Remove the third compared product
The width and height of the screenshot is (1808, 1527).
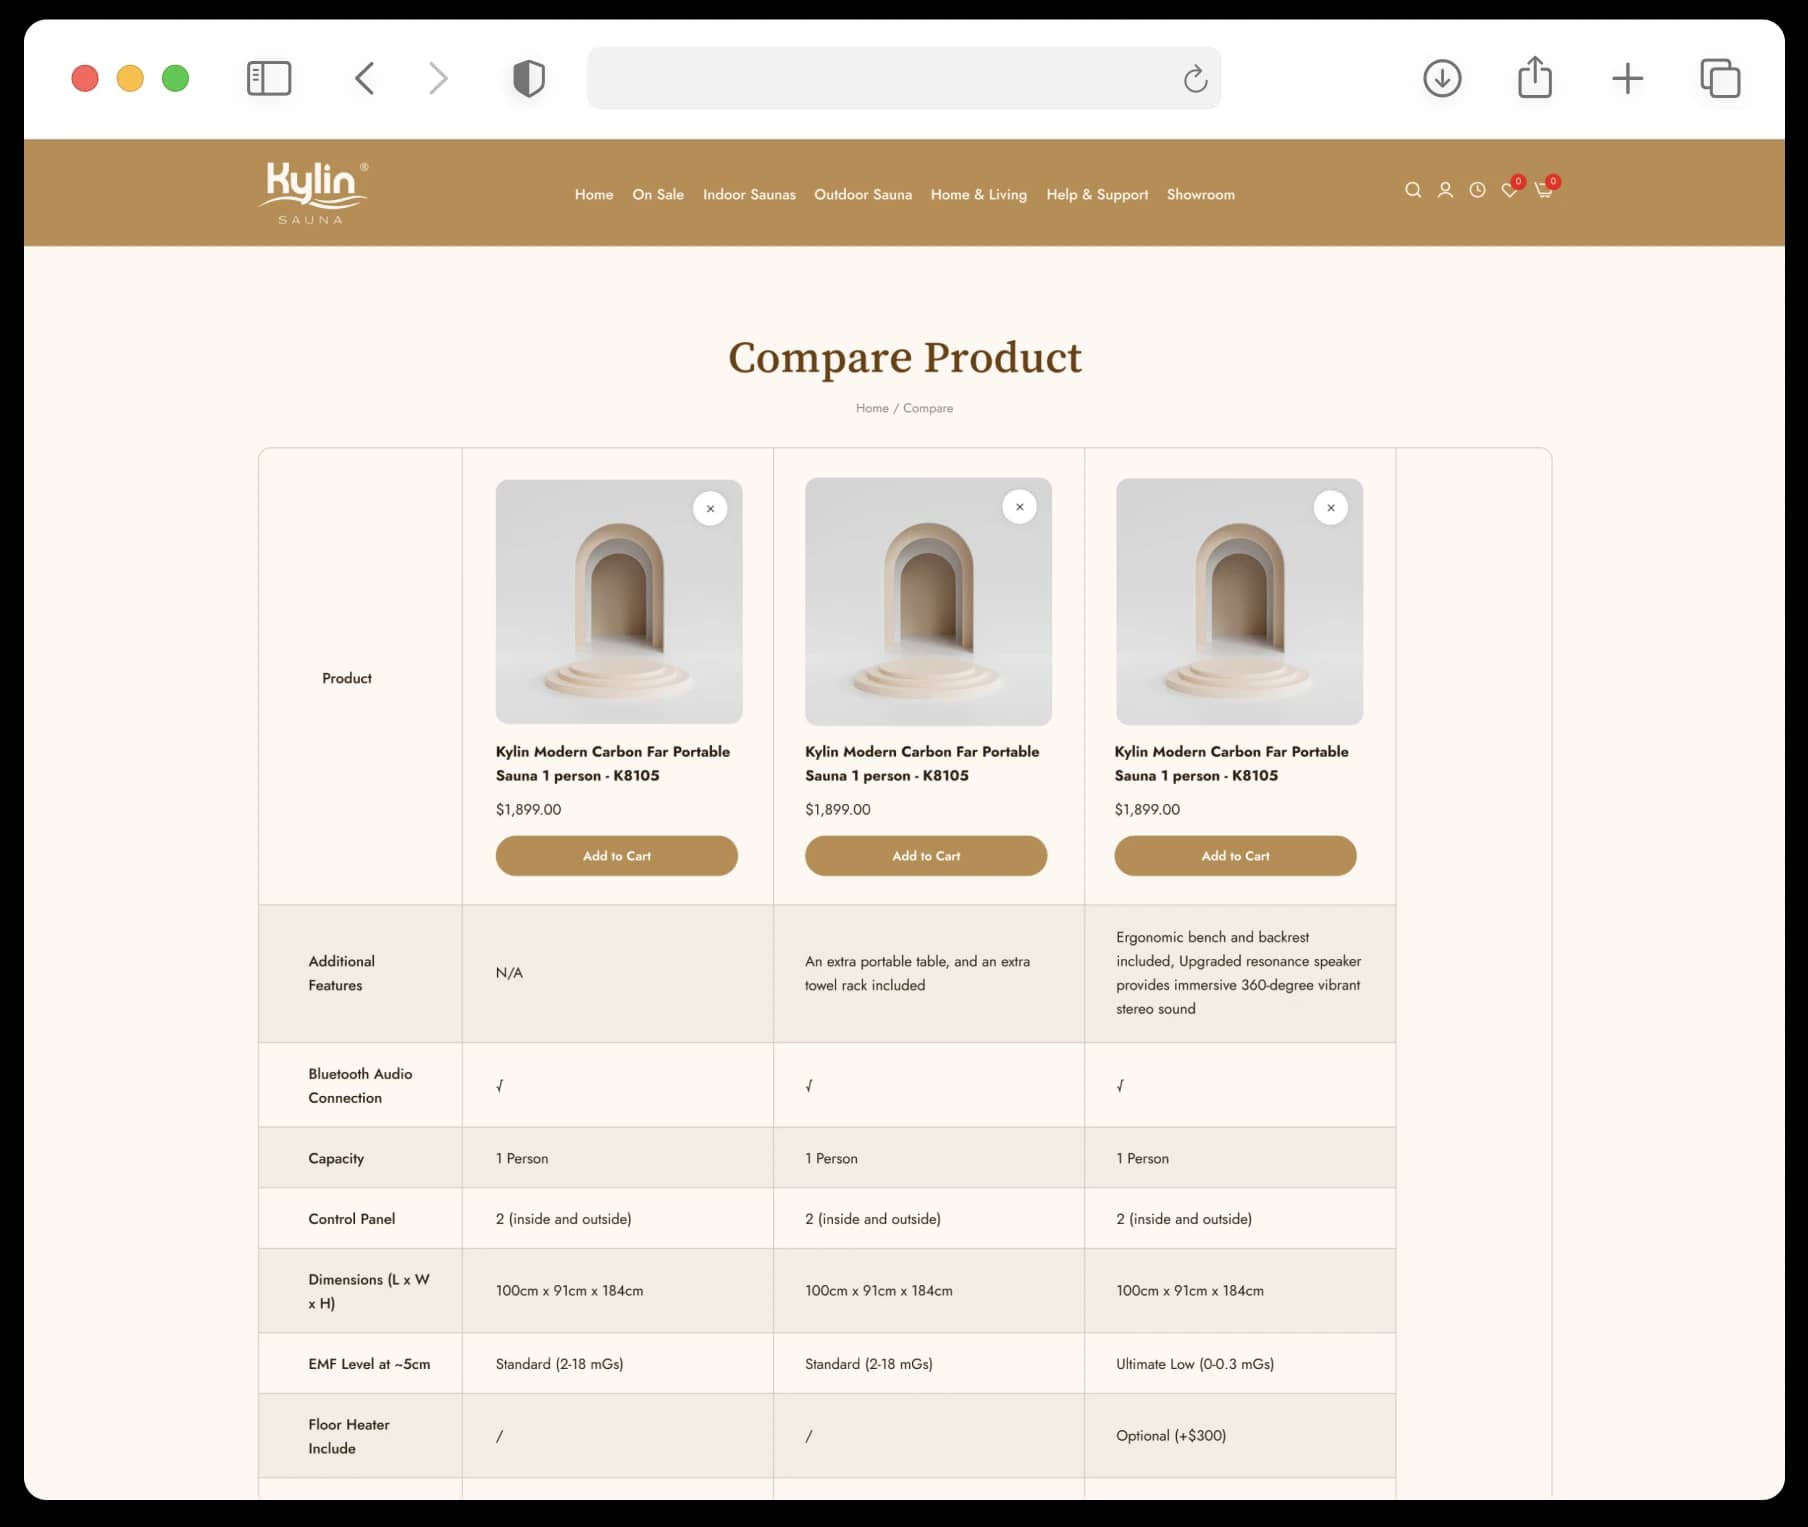[x=1331, y=508]
